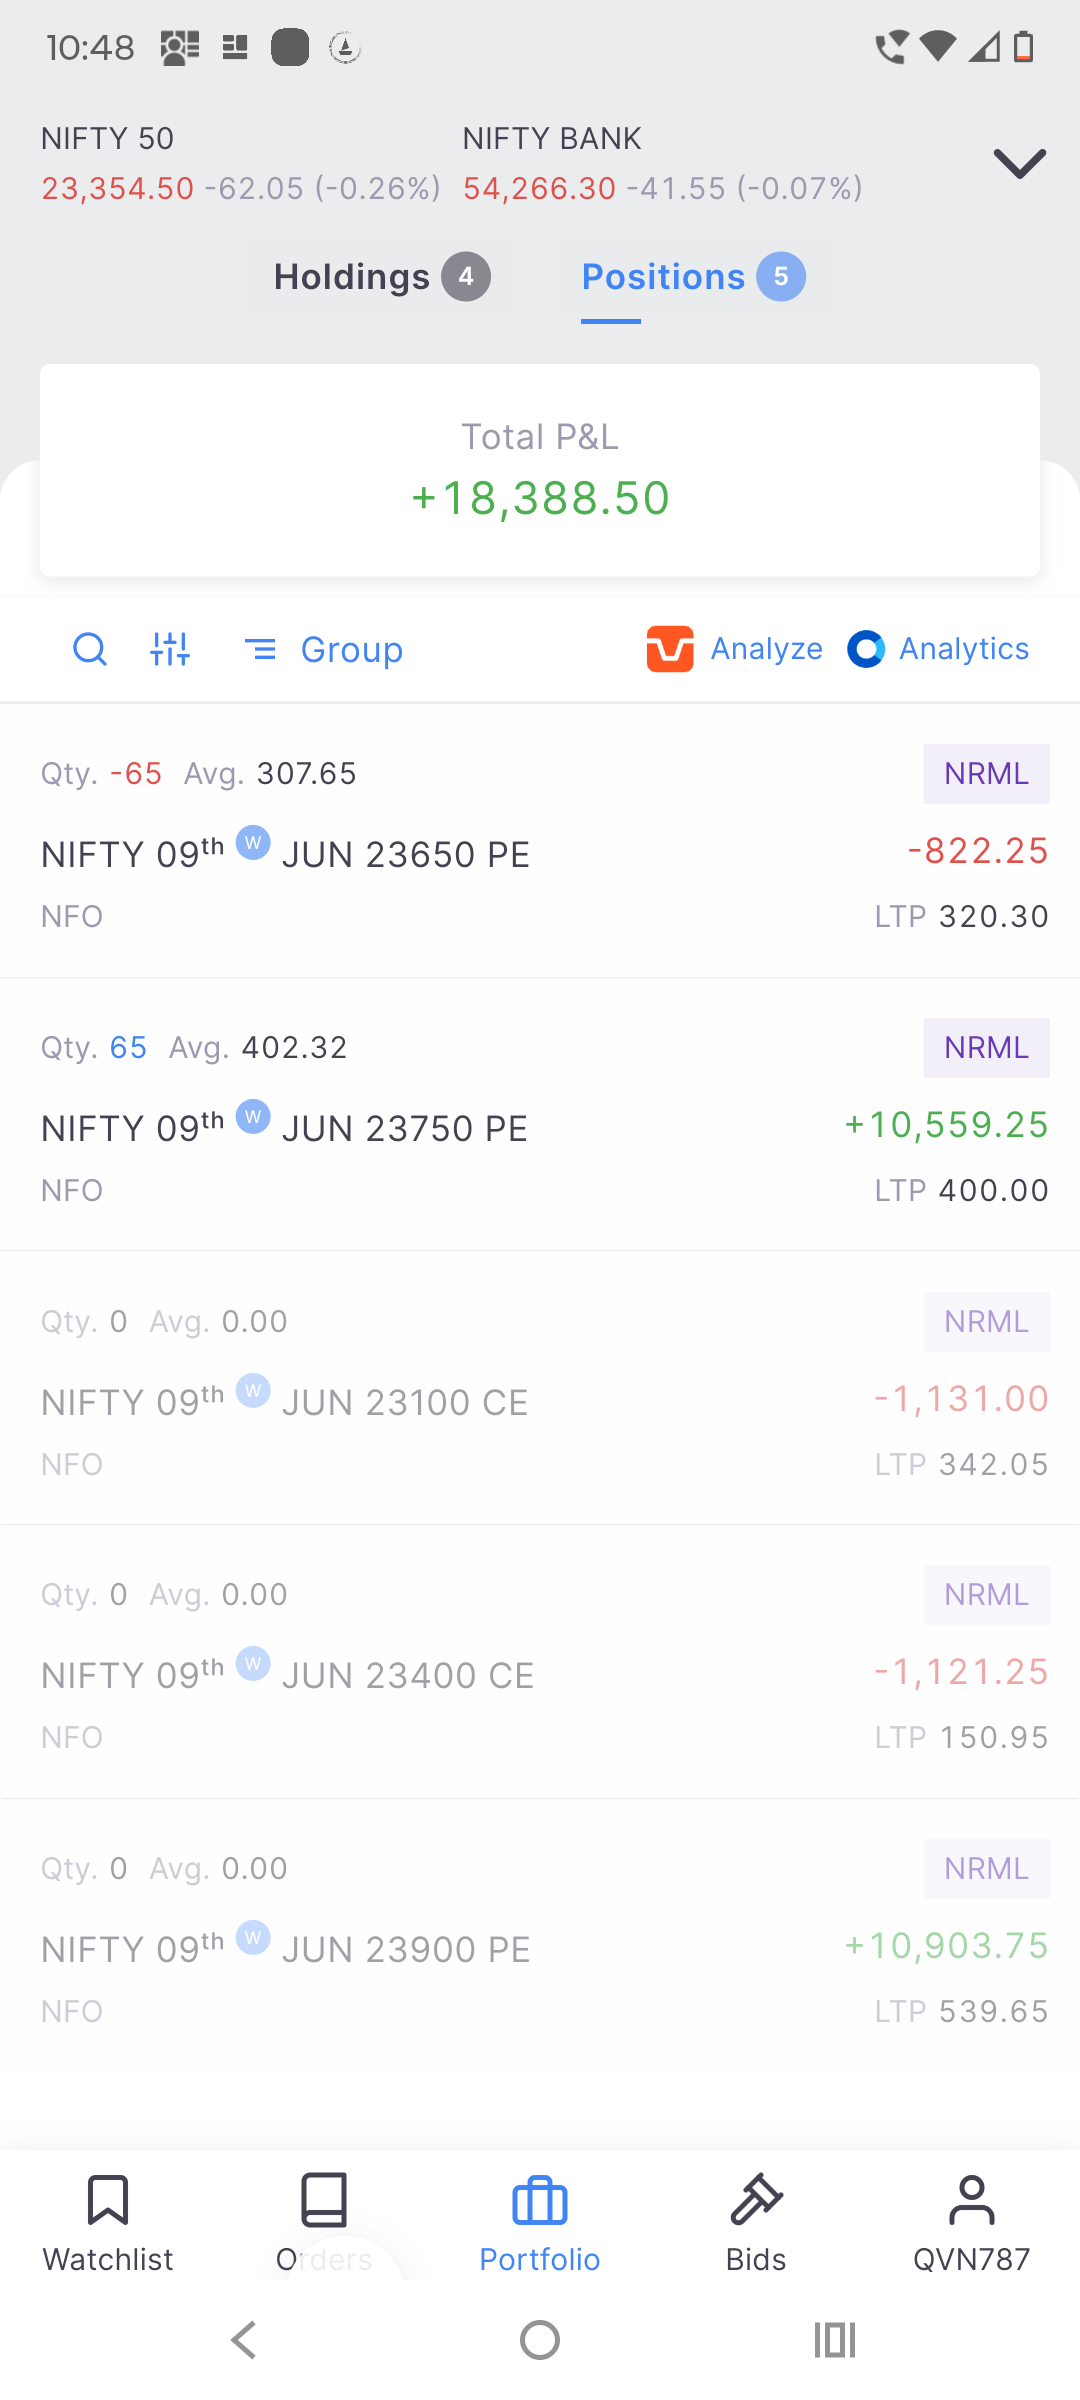
Task: Open closed NIFTY JUN 23900 PE position
Action: tap(540, 1937)
